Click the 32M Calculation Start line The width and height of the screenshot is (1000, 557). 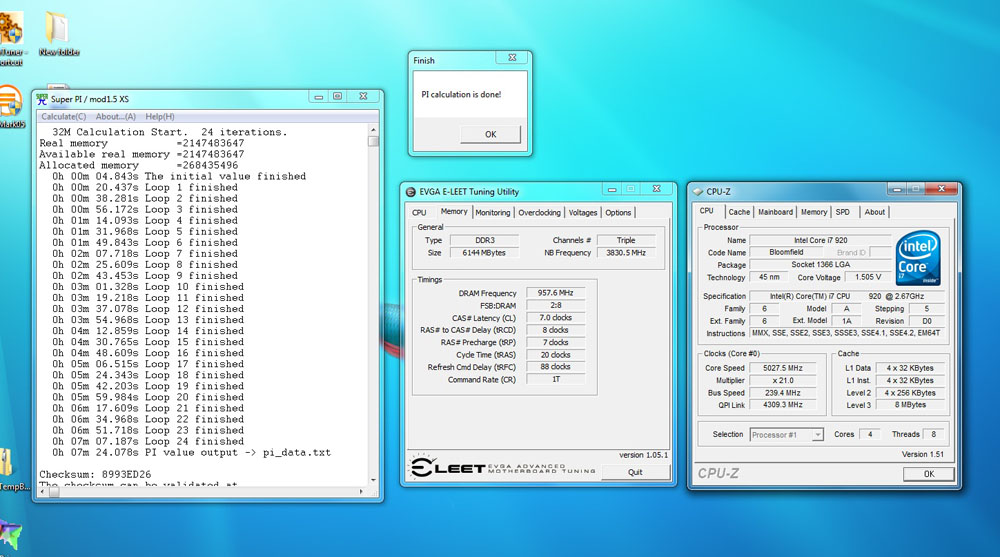[170, 132]
